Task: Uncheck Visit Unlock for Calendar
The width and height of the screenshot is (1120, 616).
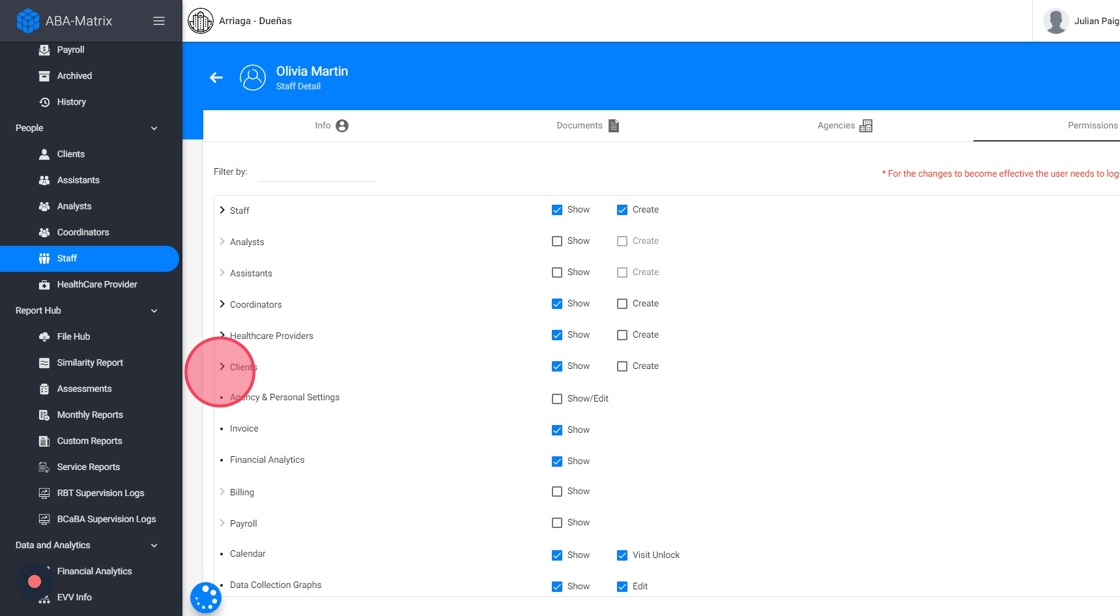Action: pos(622,555)
